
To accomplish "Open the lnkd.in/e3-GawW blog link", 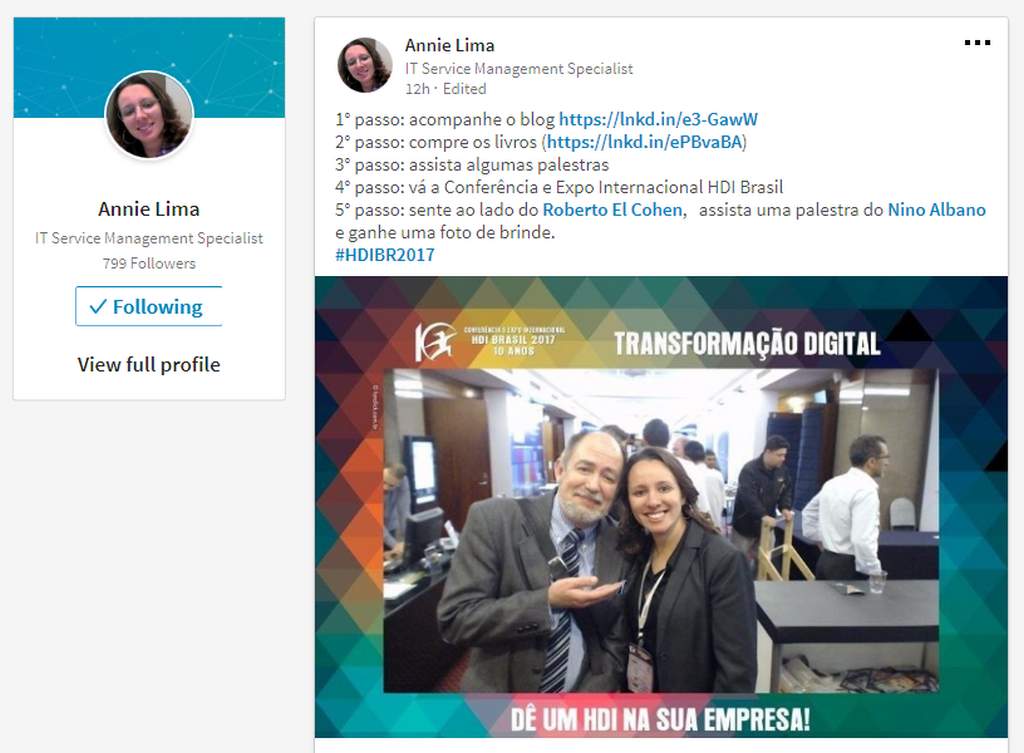I will 658,119.
